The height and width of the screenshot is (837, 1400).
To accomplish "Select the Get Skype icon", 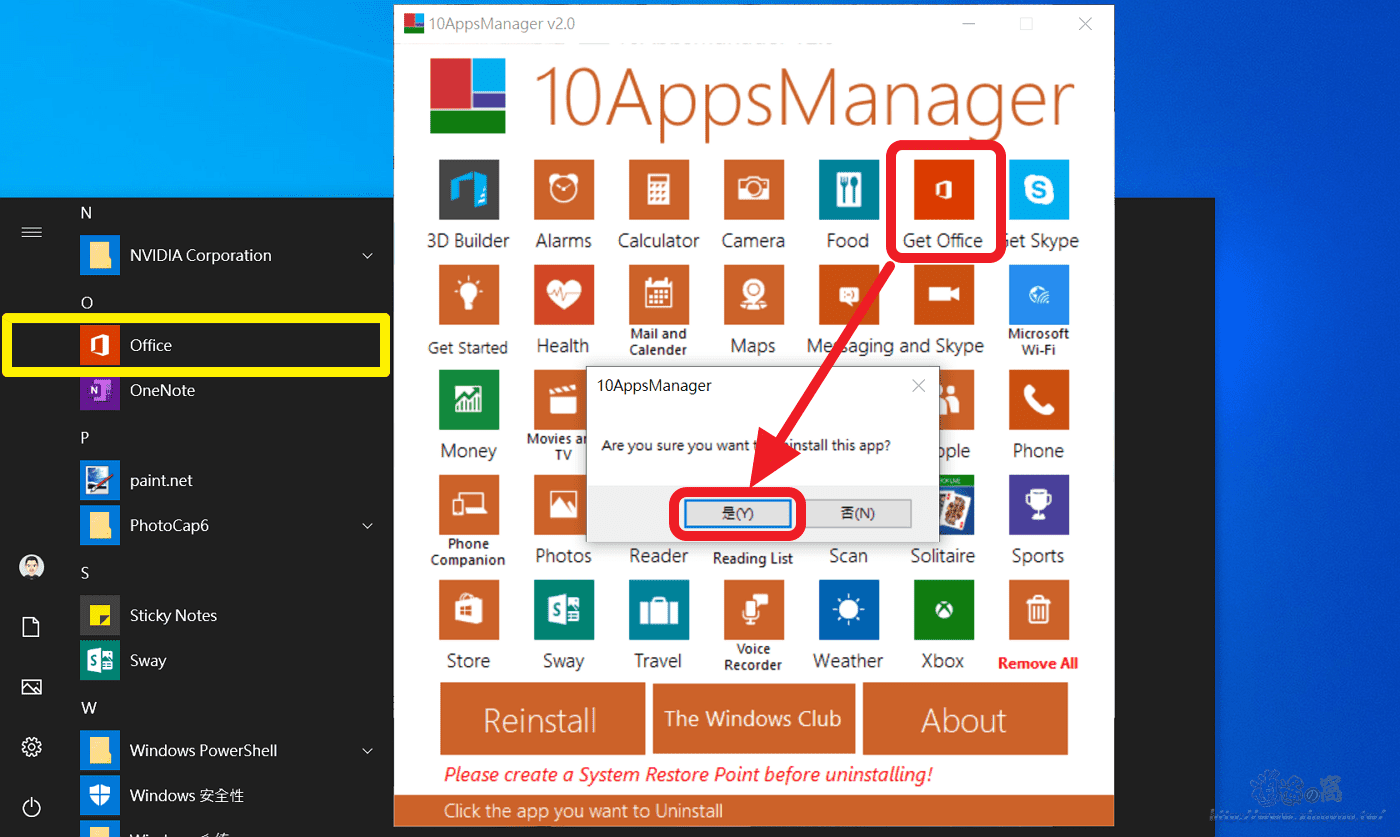I will point(1038,189).
